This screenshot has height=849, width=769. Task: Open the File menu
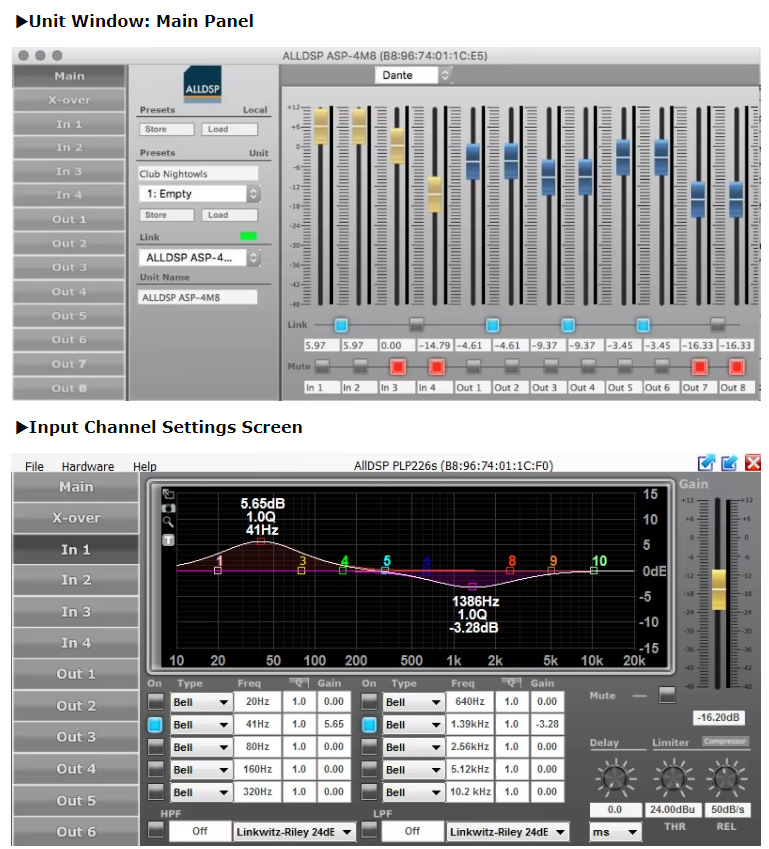click(x=34, y=466)
